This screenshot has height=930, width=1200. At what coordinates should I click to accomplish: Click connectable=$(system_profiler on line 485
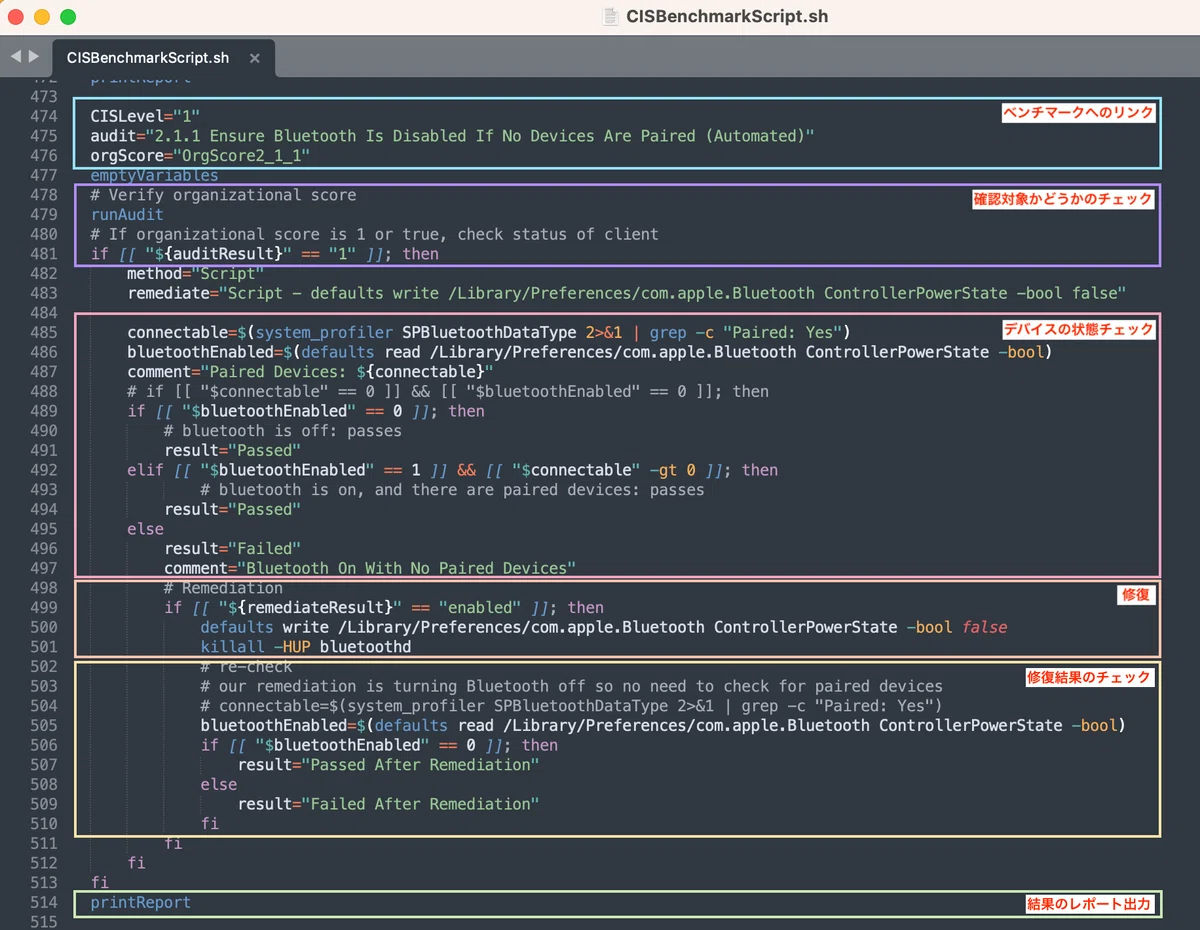point(488,332)
